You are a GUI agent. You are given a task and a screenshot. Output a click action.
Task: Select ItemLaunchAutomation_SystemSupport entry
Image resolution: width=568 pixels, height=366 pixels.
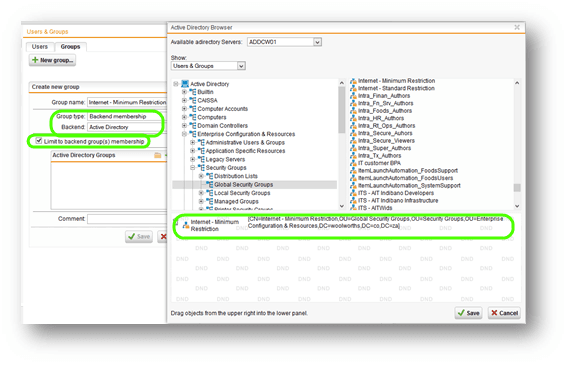409,186
